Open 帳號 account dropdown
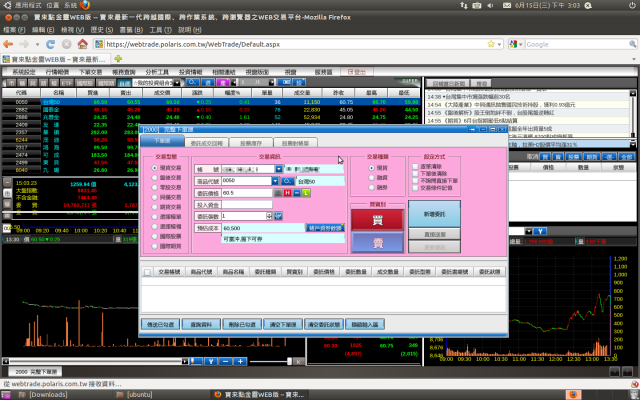 [279, 169]
